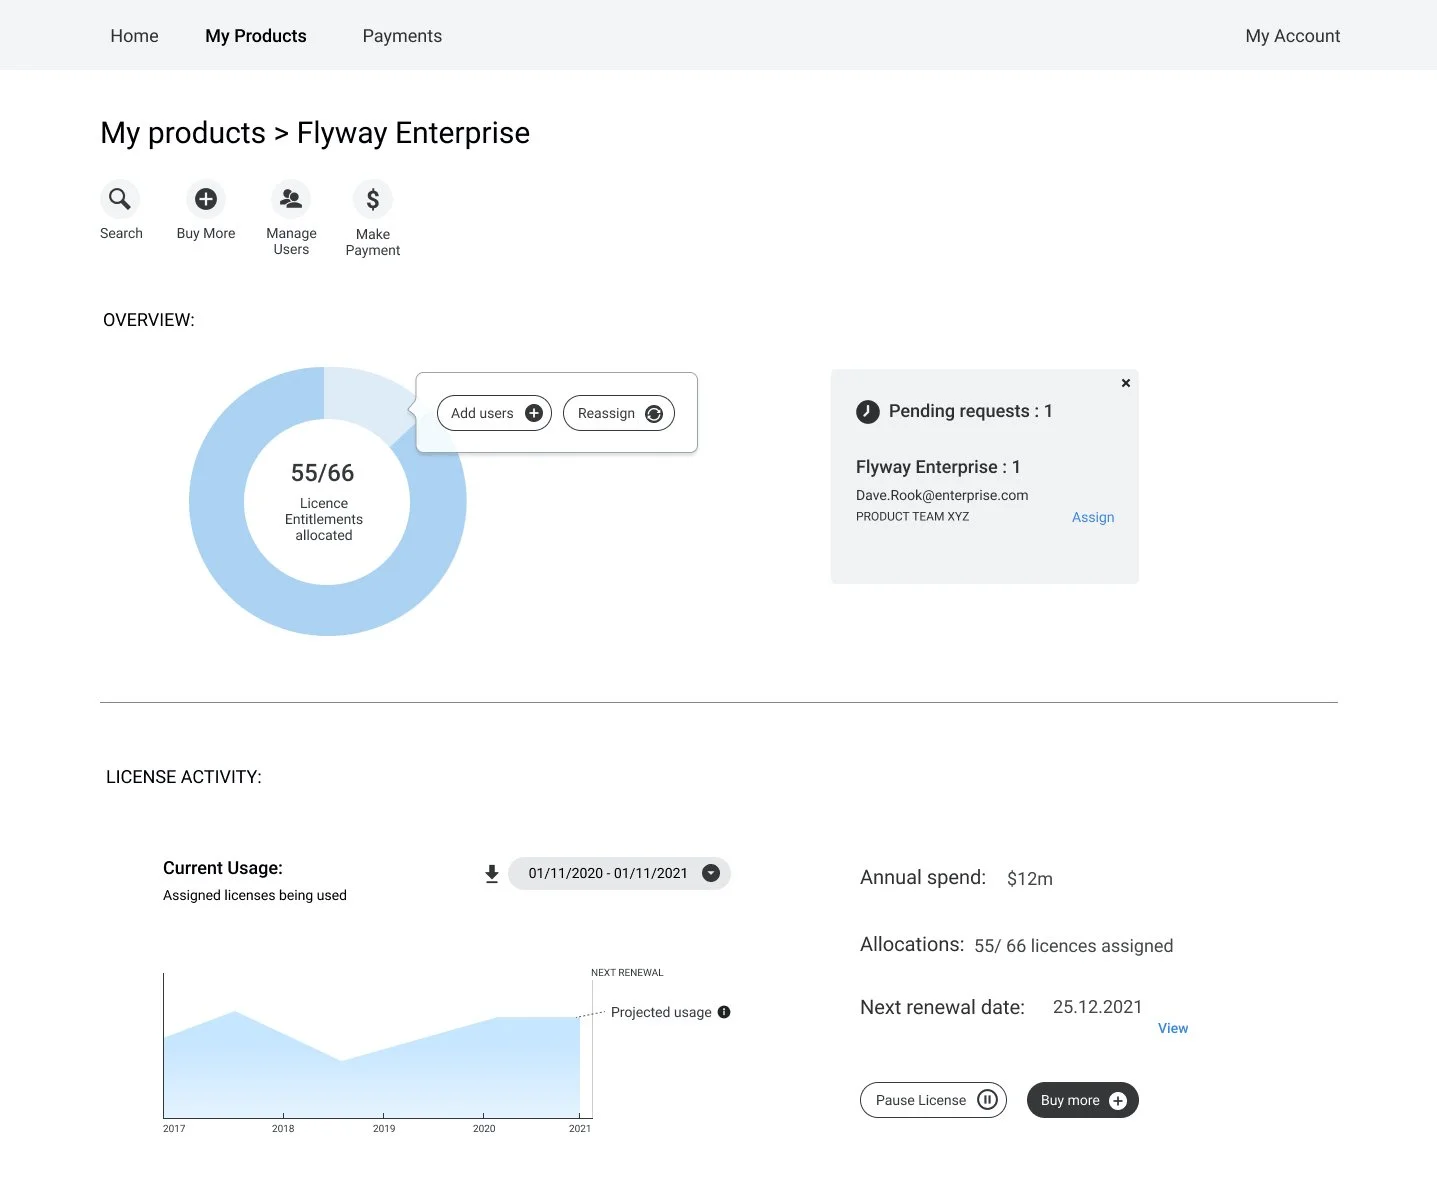Screen dimensions: 1437x1193
Task: Click the Add users button
Action: click(494, 413)
